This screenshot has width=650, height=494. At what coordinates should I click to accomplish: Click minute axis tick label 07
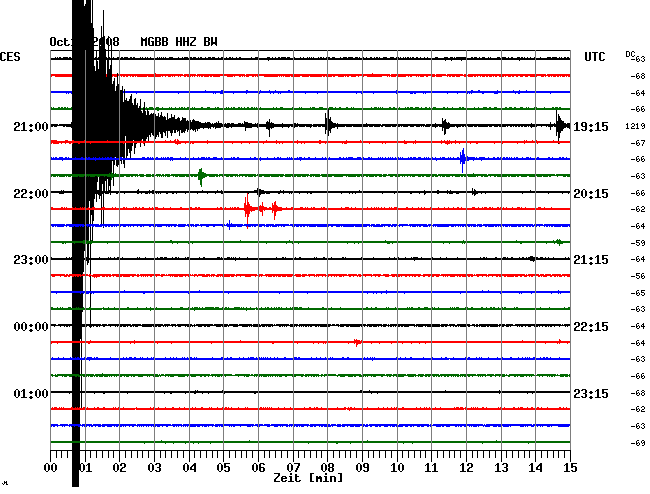coord(293,468)
